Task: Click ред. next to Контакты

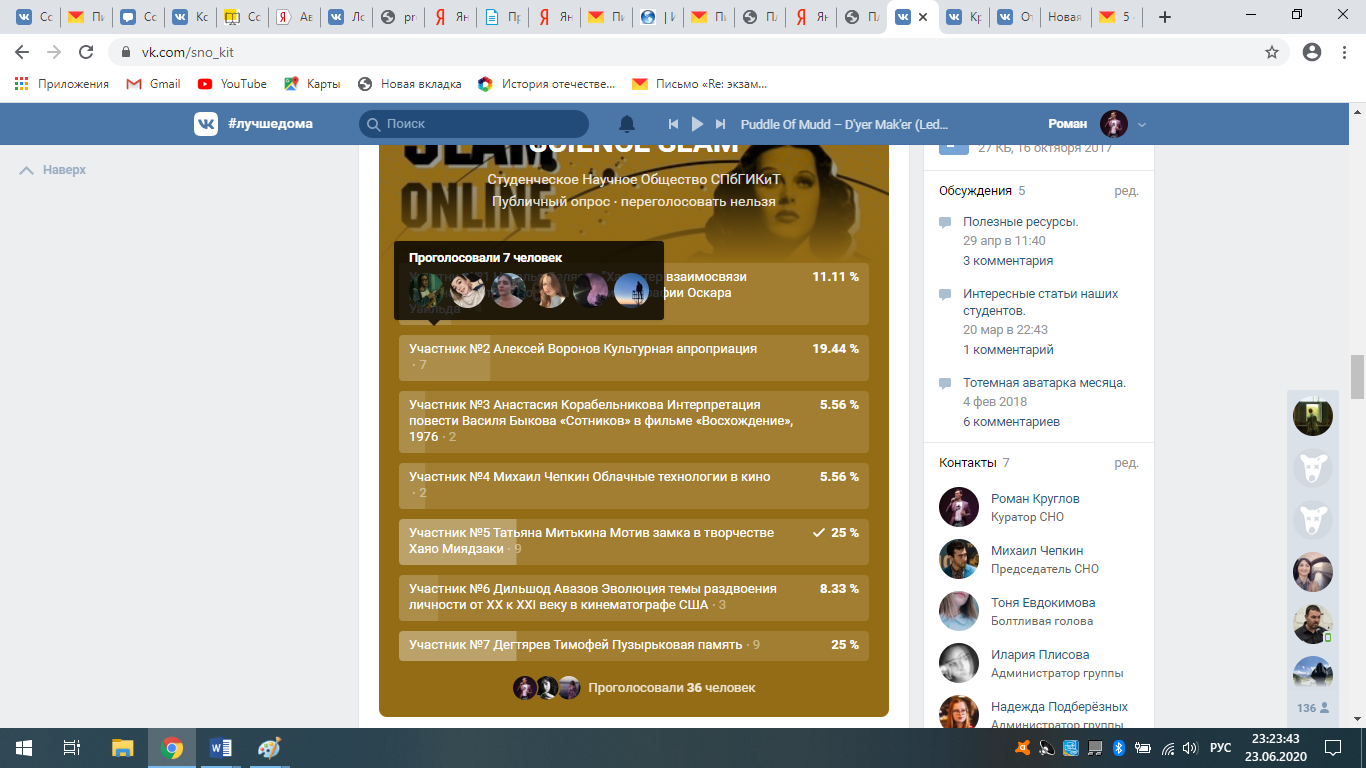Action: (1126, 463)
